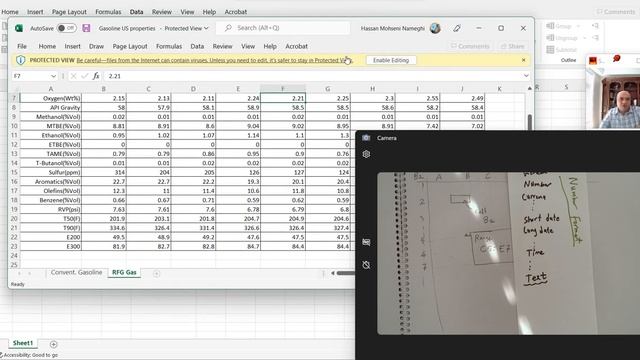The width and height of the screenshot is (640, 360).
Task: Select Acrobat tab in front window
Action: click(296, 47)
